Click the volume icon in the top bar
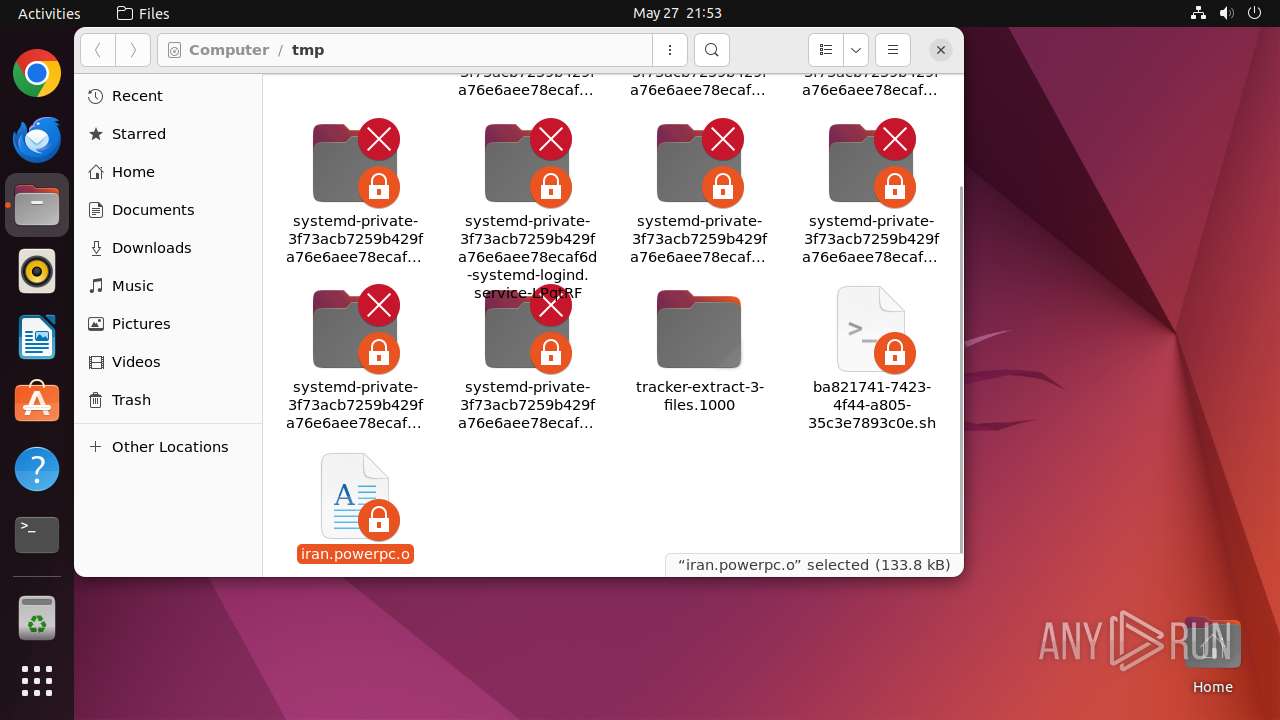The height and width of the screenshot is (720, 1280). tap(1226, 13)
